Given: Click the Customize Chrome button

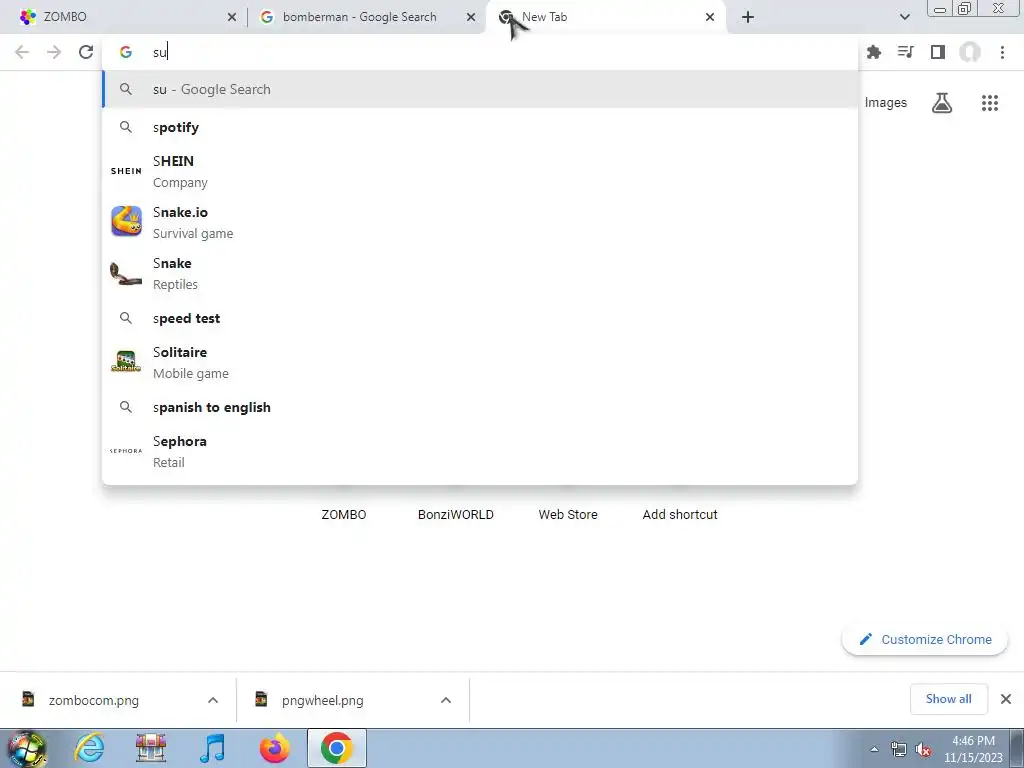Looking at the screenshot, I should tap(925, 639).
